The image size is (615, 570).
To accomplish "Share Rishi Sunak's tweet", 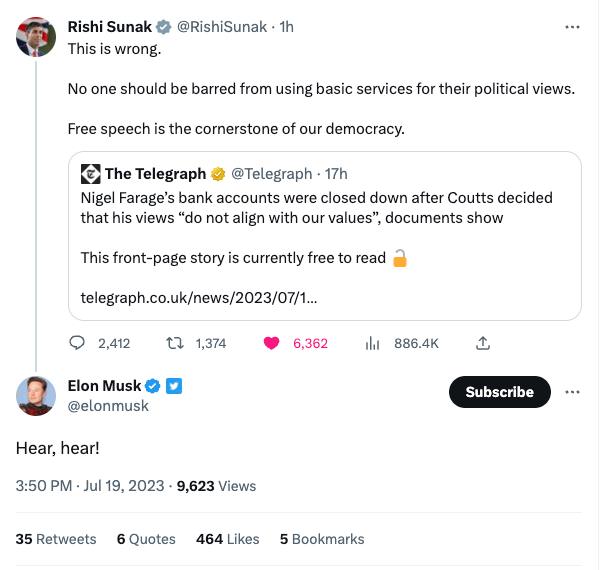I will pyautogui.click(x=482, y=343).
